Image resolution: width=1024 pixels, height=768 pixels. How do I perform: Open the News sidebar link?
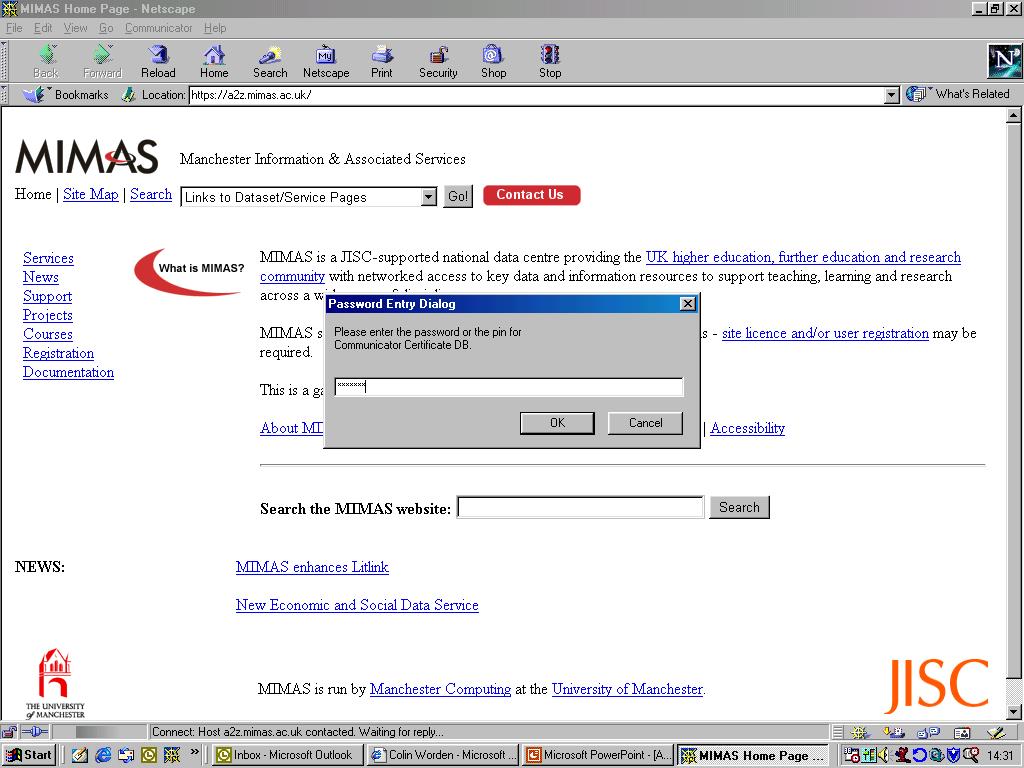click(x=40, y=277)
